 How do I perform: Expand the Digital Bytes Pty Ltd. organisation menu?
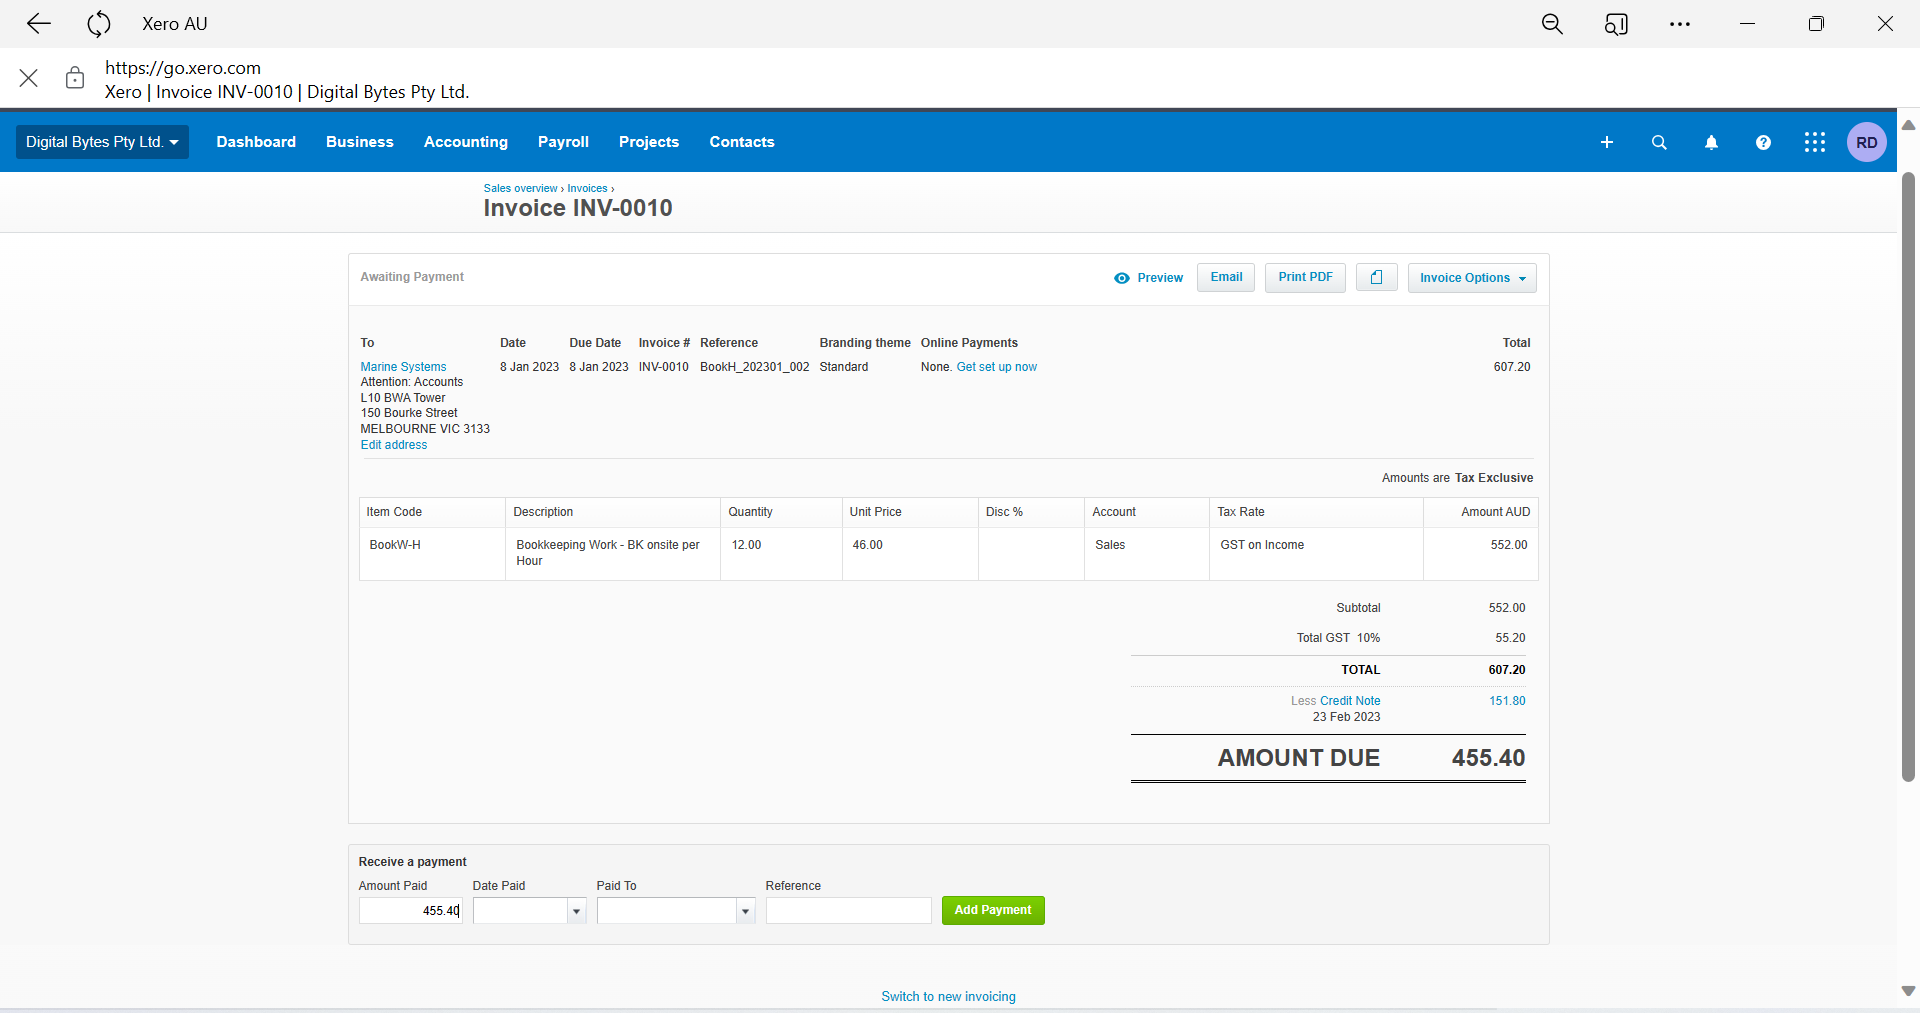[x=102, y=142]
